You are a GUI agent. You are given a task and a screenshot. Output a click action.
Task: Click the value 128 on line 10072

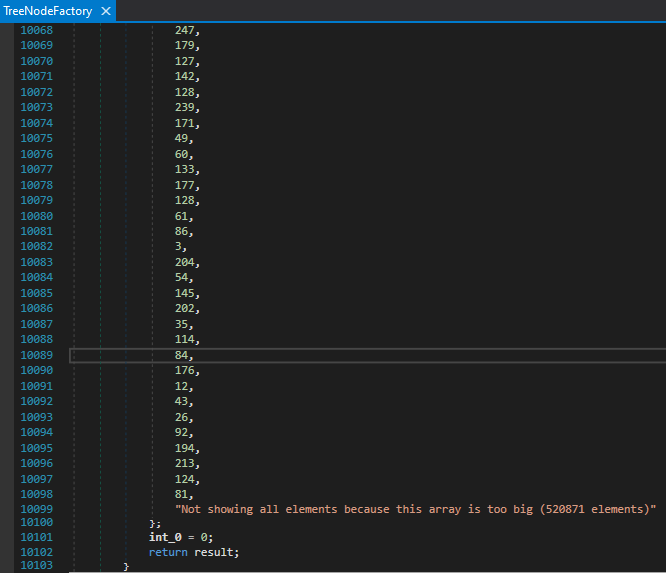tap(184, 92)
